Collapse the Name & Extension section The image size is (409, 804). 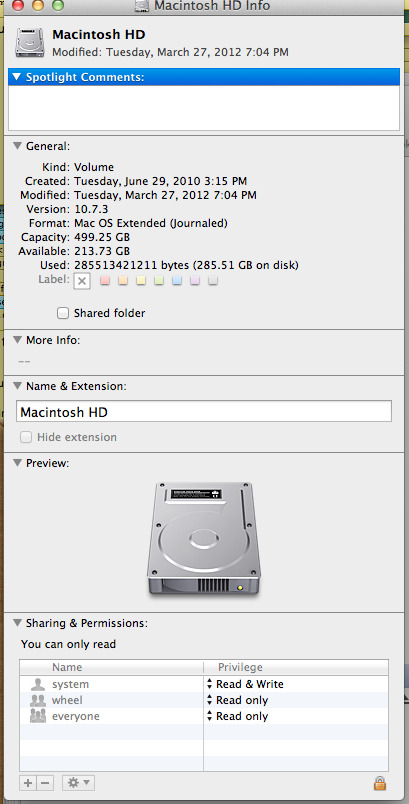(17, 386)
